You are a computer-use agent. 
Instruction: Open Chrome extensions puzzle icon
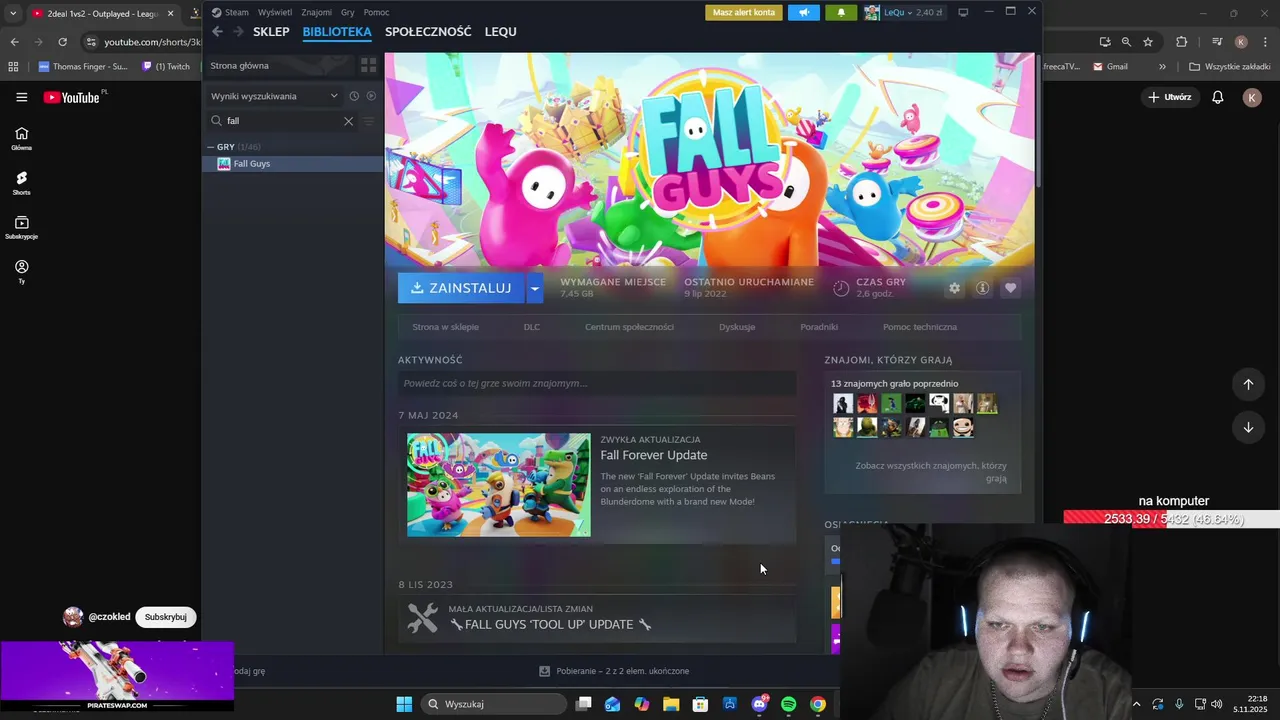click(x=1181, y=42)
